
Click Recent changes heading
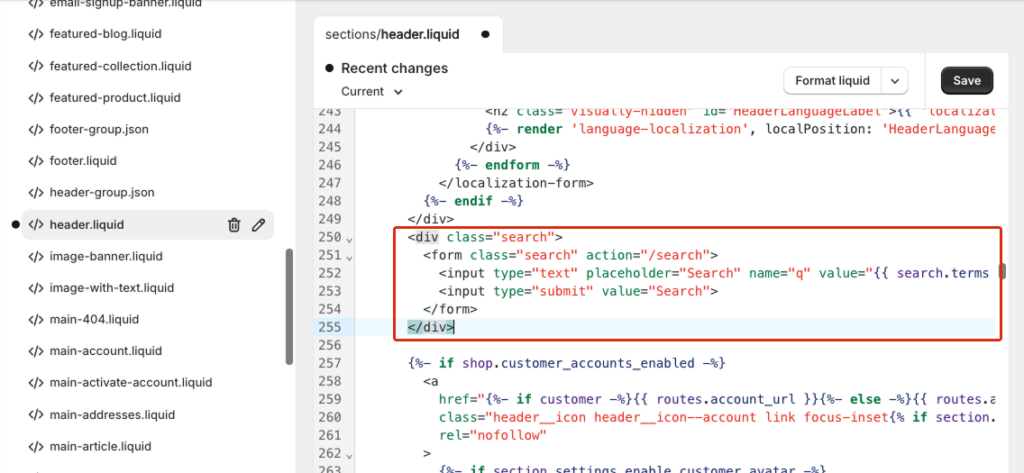tap(394, 68)
